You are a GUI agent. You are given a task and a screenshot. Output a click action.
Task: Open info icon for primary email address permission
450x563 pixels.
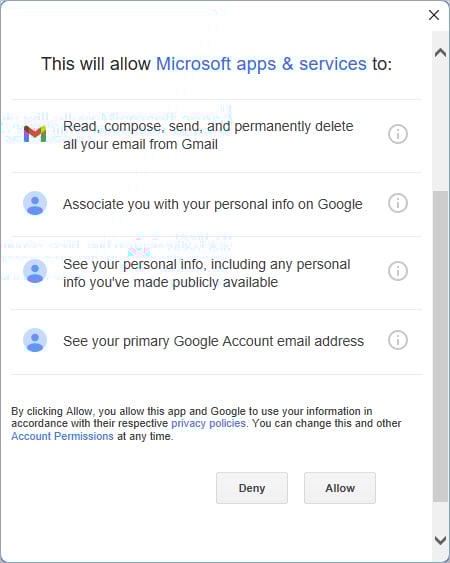point(398,340)
